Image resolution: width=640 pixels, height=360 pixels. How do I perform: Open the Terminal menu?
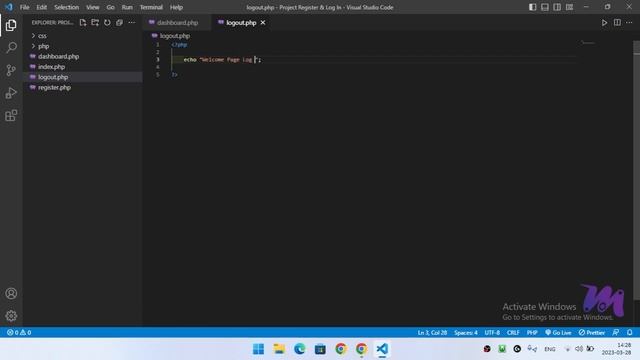pos(151,7)
